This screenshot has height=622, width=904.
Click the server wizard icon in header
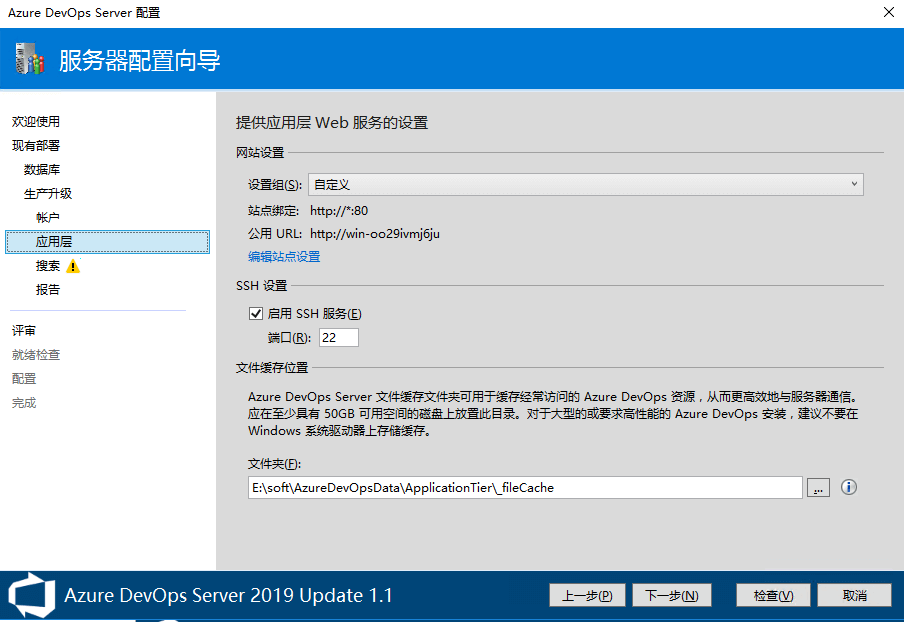coord(30,61)
